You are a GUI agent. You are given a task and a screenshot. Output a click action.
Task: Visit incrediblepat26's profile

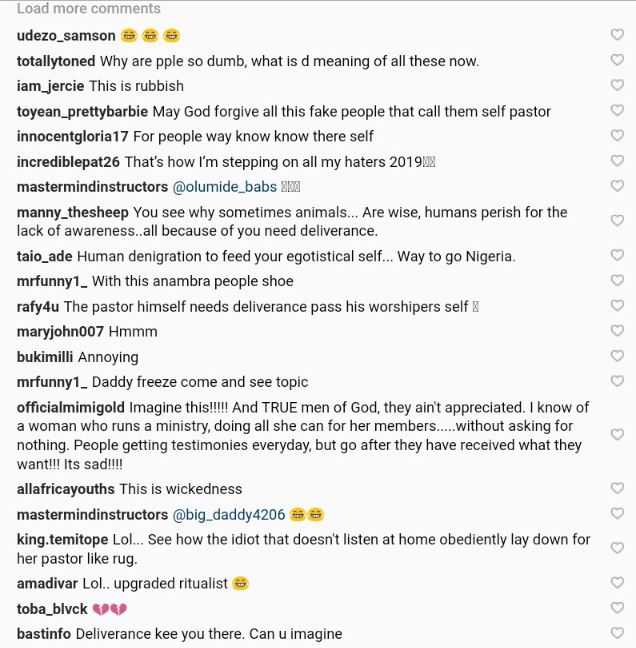pyautogui.click(x=67, y=161)
